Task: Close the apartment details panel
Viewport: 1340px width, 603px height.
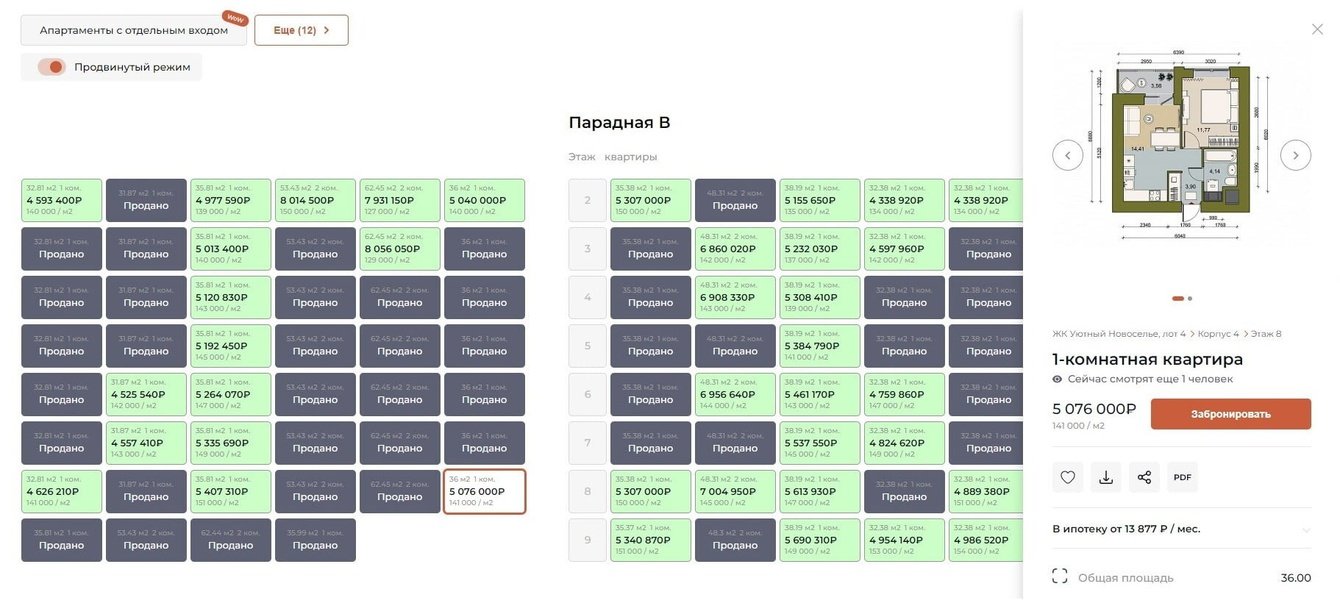Action: (1317, 29)
